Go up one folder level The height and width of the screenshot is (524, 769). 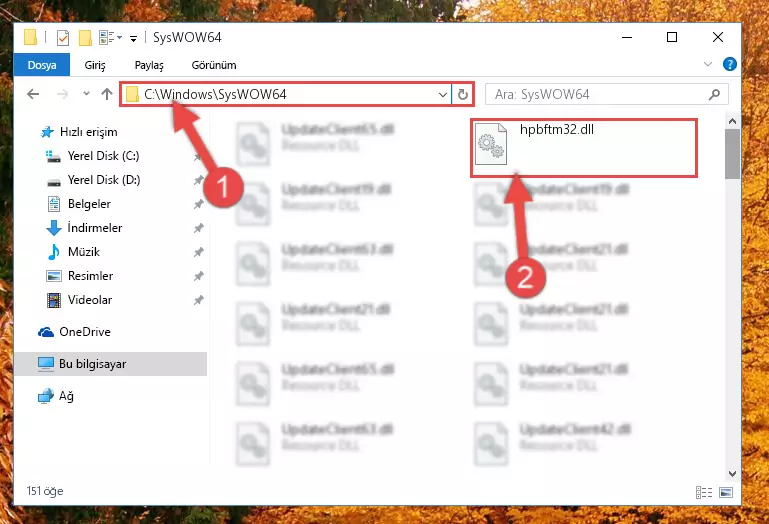click(x=106, y=94)
